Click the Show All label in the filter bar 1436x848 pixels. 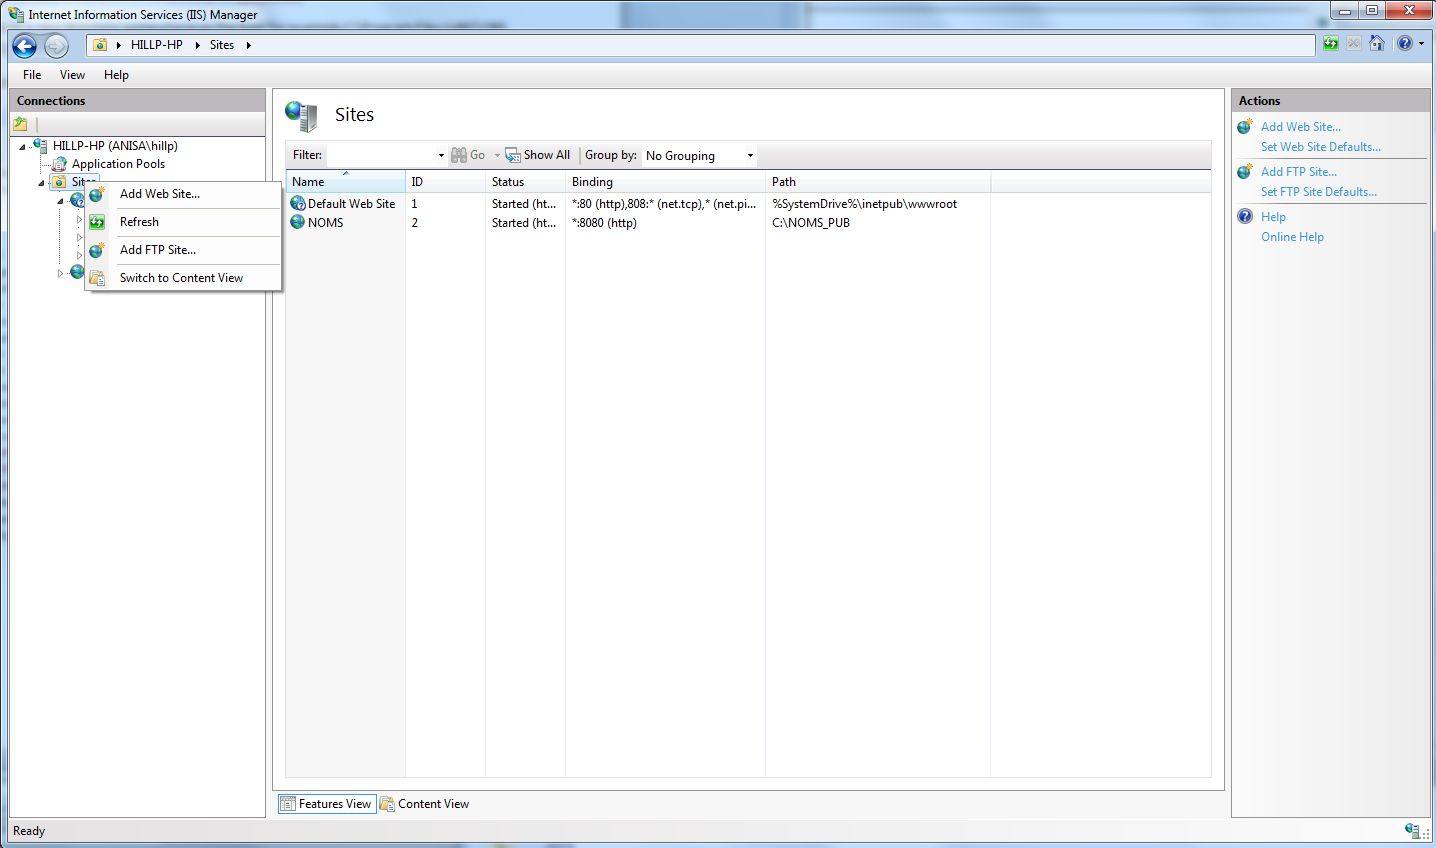pos(547,155)
